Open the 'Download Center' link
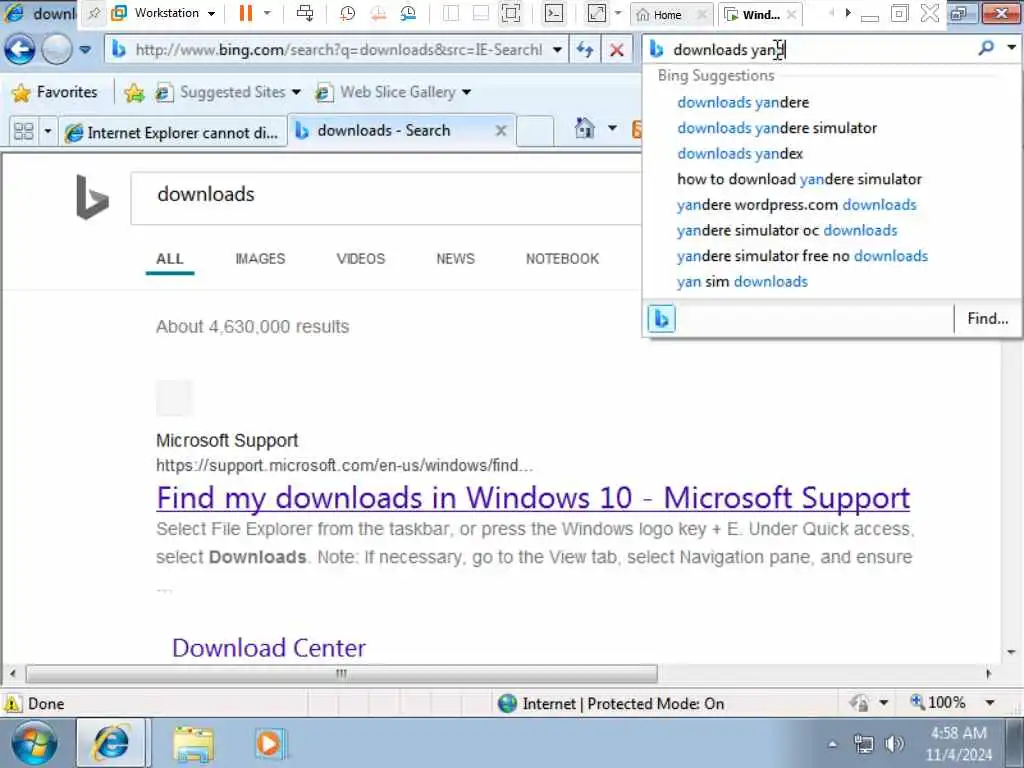This screenshot has width=1024, height=768. (269, 648)
